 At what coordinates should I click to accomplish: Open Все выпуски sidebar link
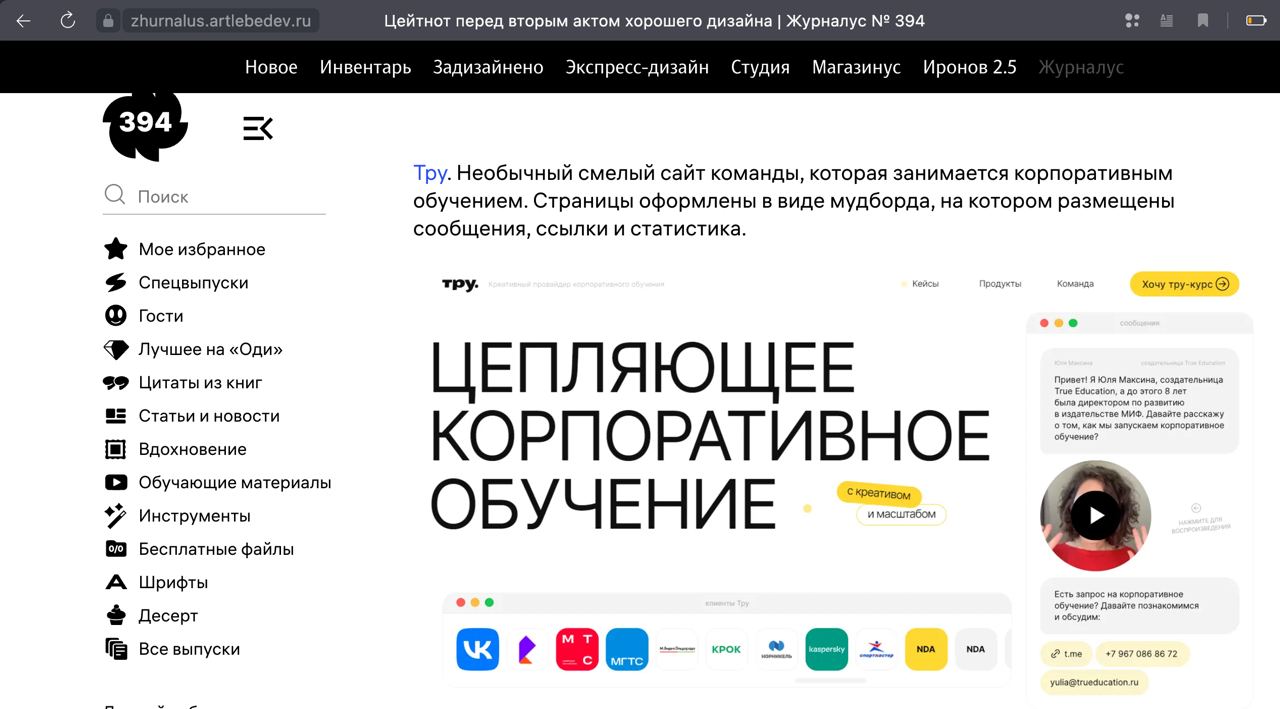tap(189, 648)
